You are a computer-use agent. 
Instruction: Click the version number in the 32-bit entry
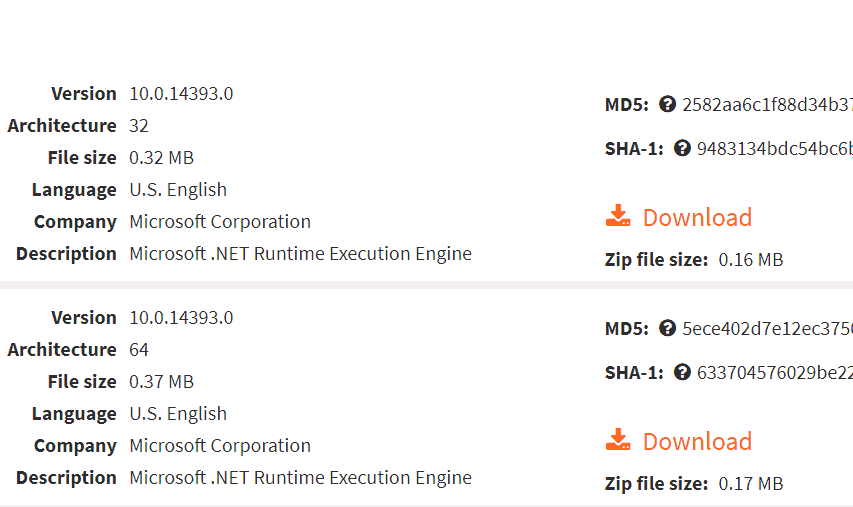(x=181, y=94)
